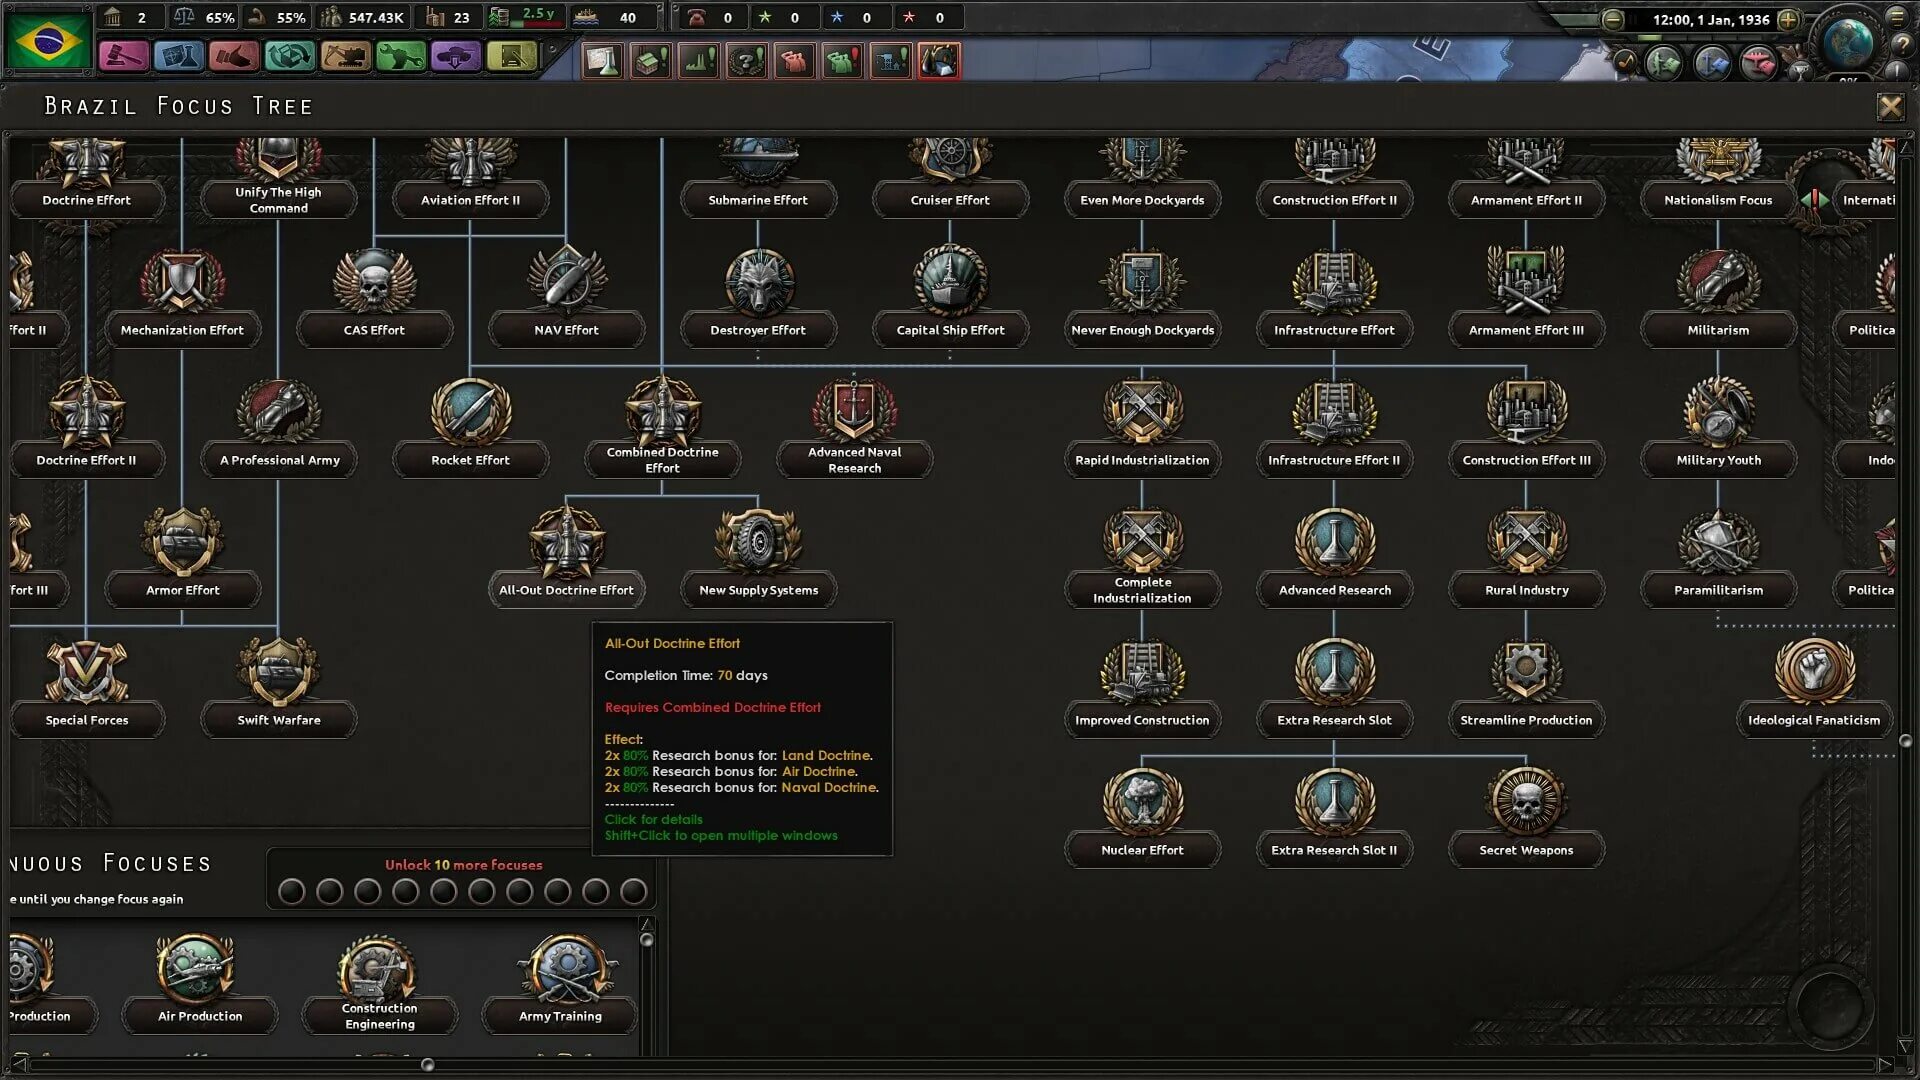This screenshot has height=1080, width=1920.
Task: Decrease game speed with minus button
Action: coord(1612,19)
